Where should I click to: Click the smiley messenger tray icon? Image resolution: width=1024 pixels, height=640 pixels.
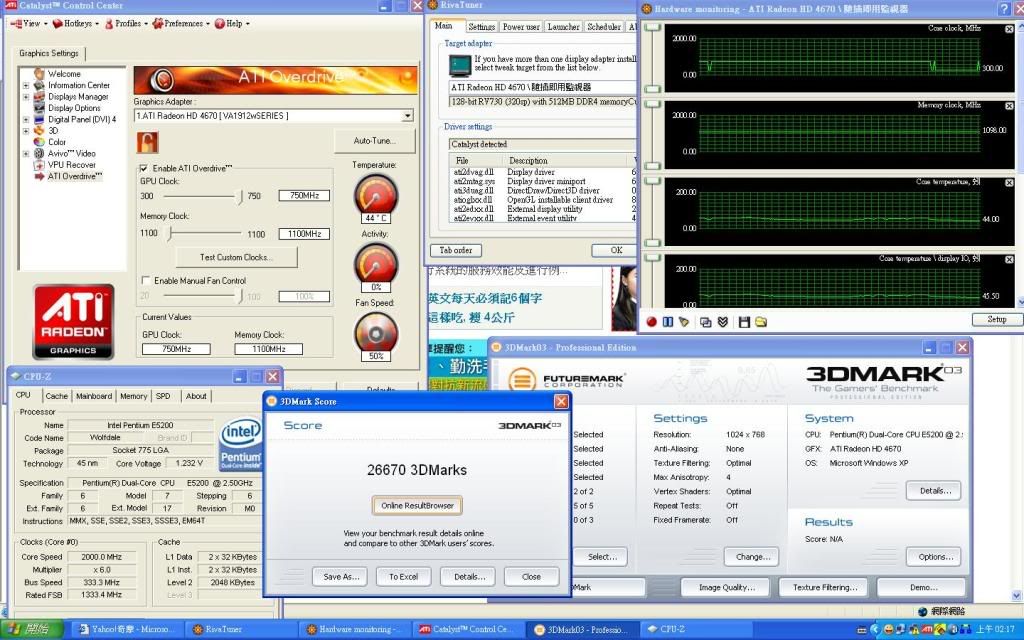(888, 630)
